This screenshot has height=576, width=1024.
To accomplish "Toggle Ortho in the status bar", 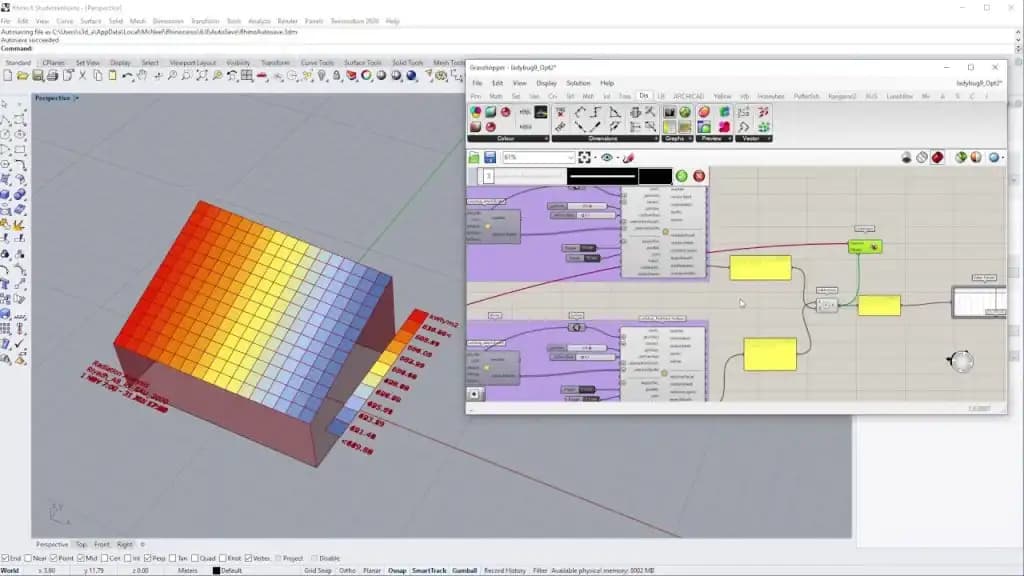I will tap(347, 570).
